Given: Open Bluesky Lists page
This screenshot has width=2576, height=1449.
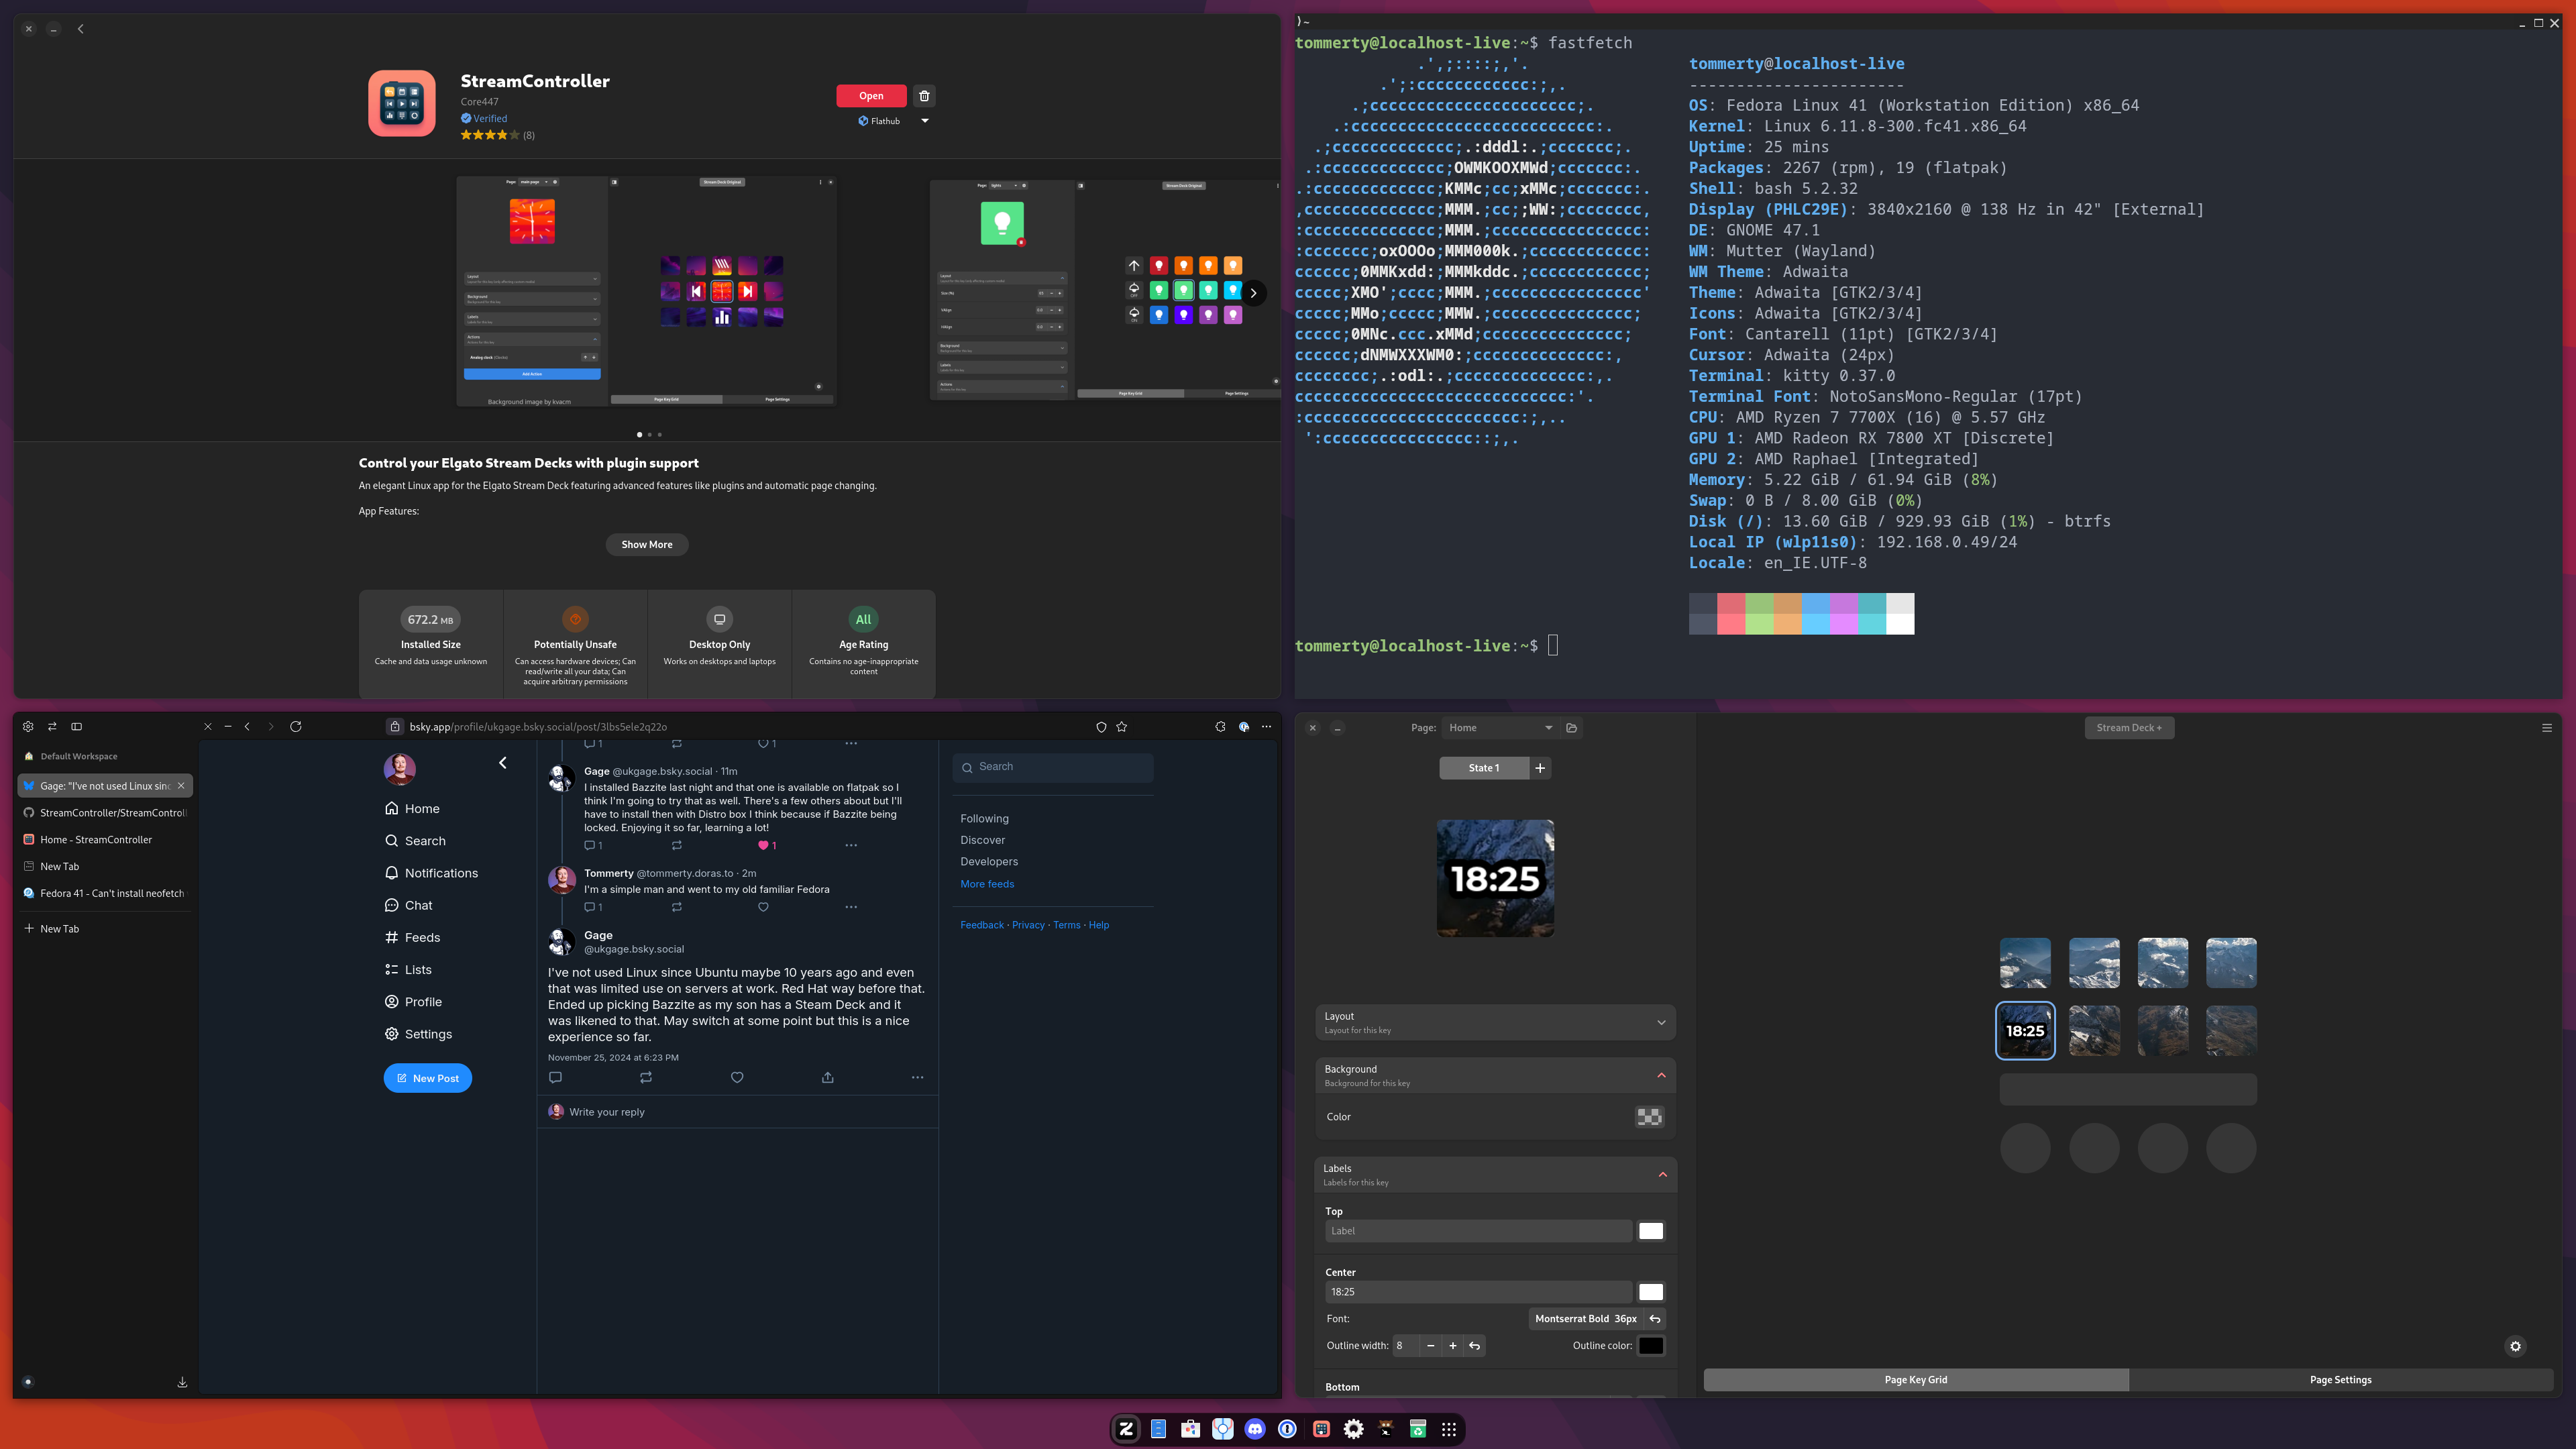Looking at the screenshot, I should click(x=408, y=970).
